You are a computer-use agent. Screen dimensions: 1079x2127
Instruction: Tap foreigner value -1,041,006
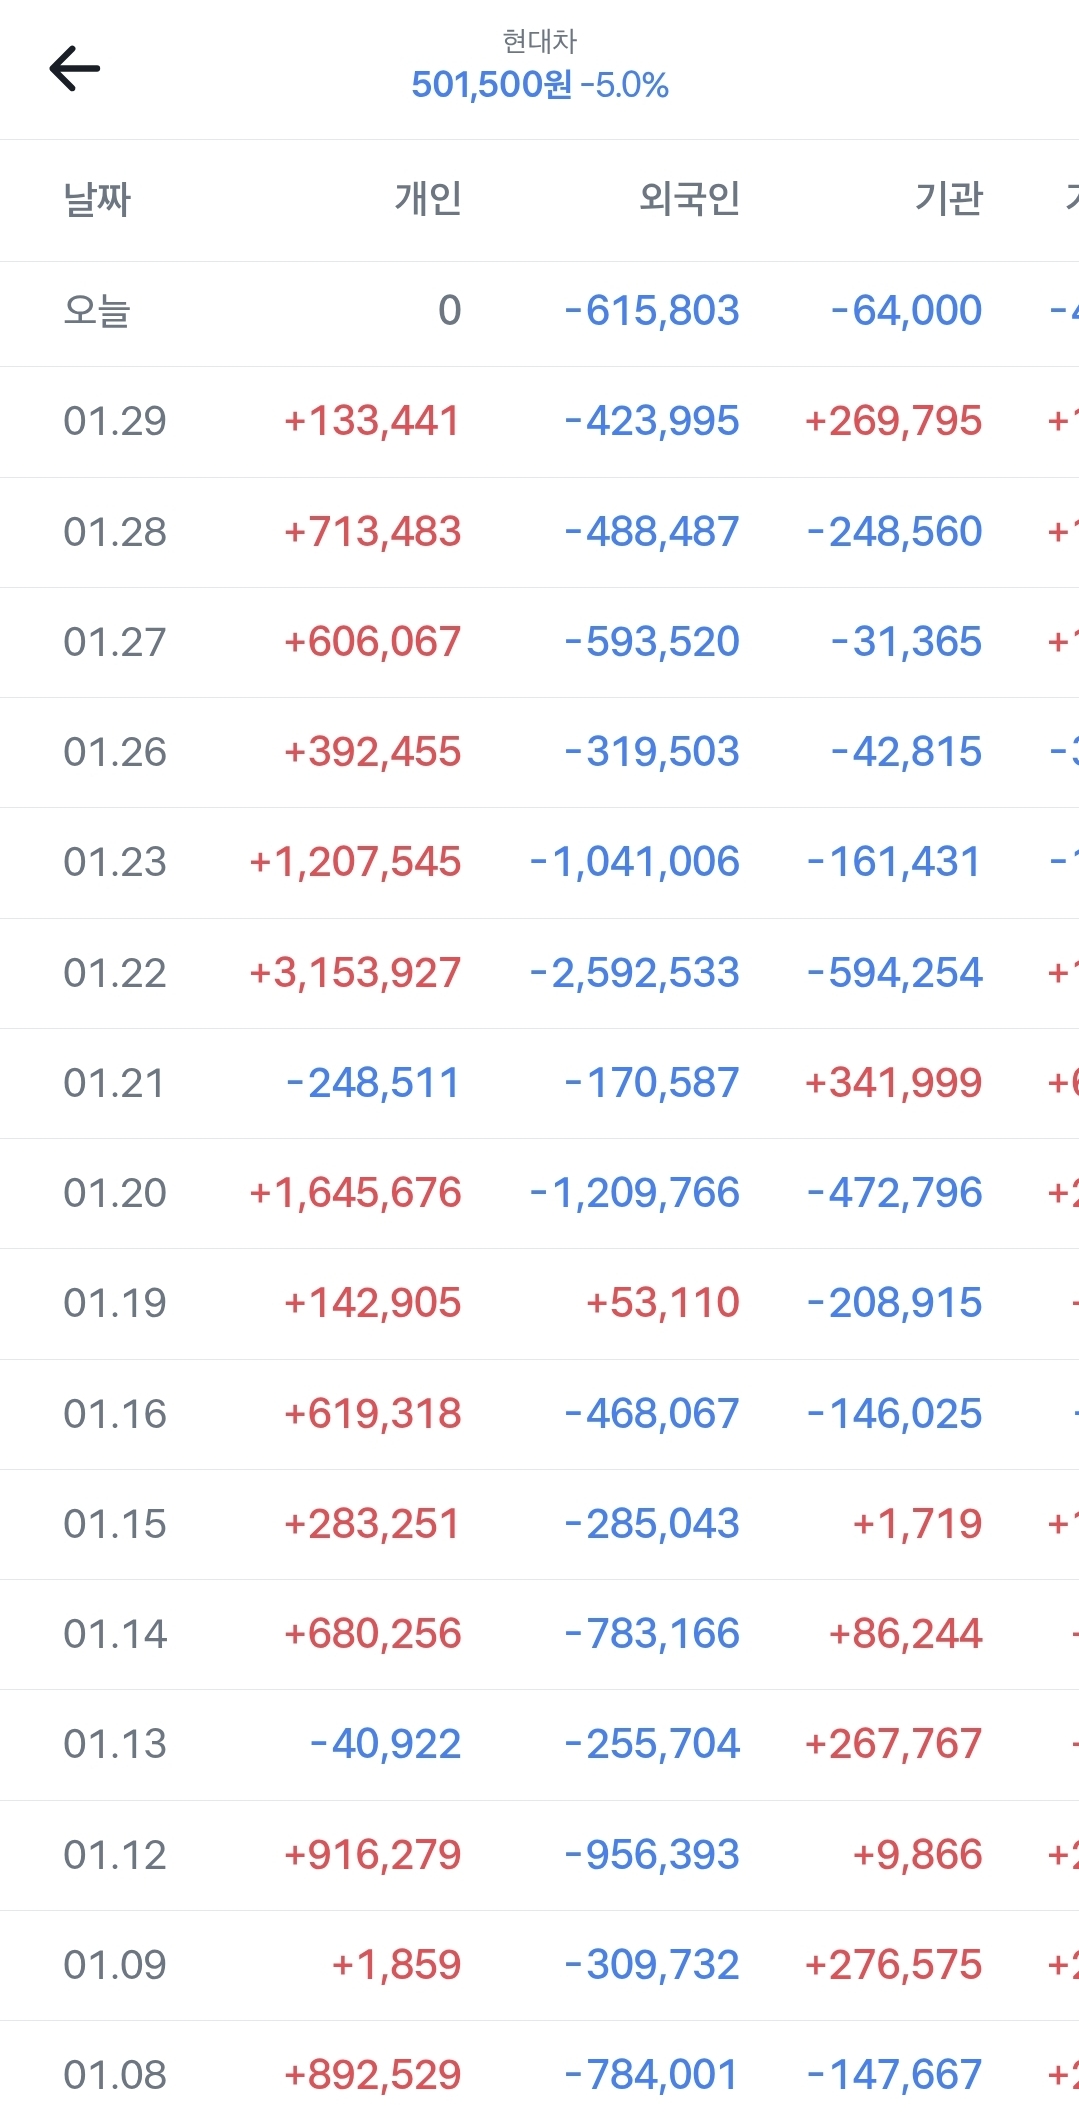click(x=635, y=862)
